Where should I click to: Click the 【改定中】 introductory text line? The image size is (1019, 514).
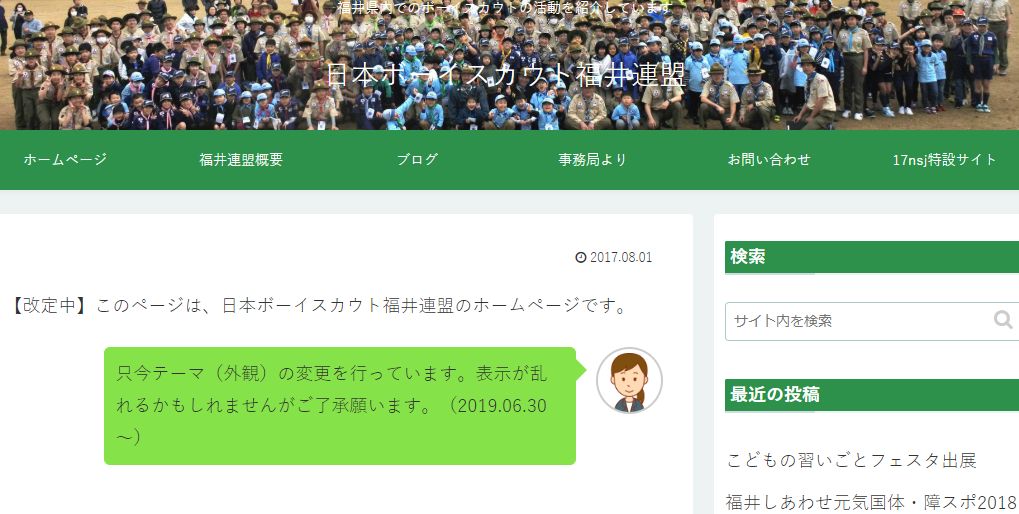coord(318,305)
